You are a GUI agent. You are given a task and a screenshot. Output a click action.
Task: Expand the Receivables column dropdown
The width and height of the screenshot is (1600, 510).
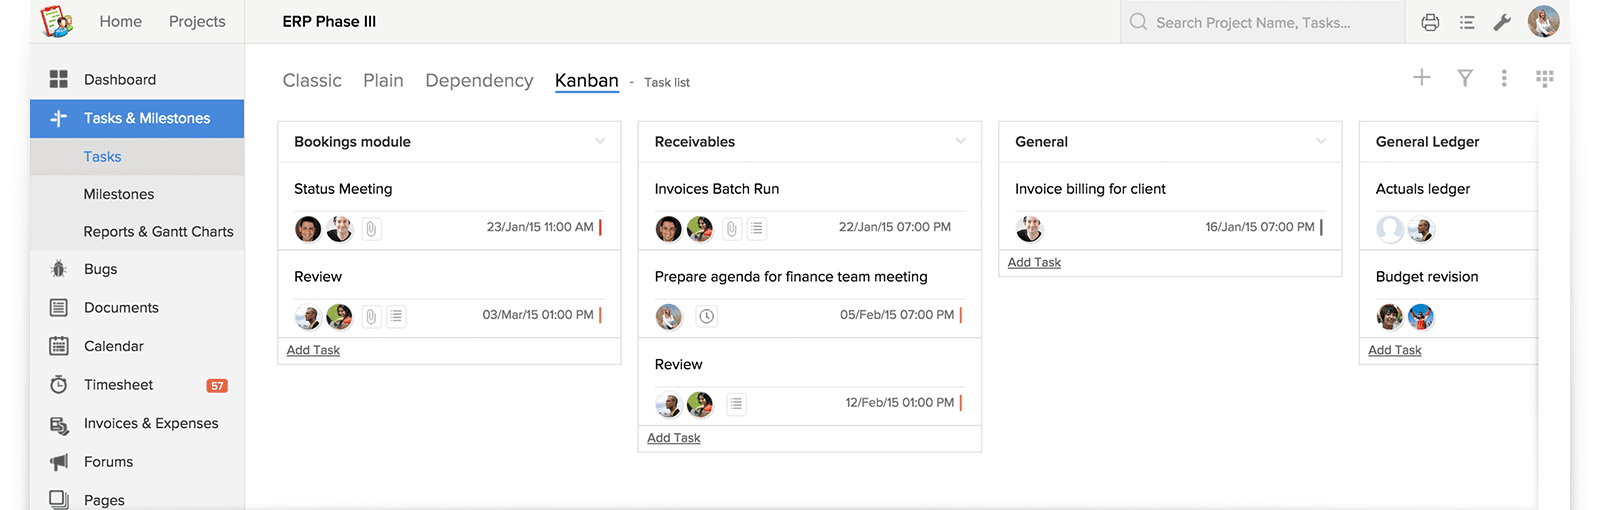click(x=961, y=141)
